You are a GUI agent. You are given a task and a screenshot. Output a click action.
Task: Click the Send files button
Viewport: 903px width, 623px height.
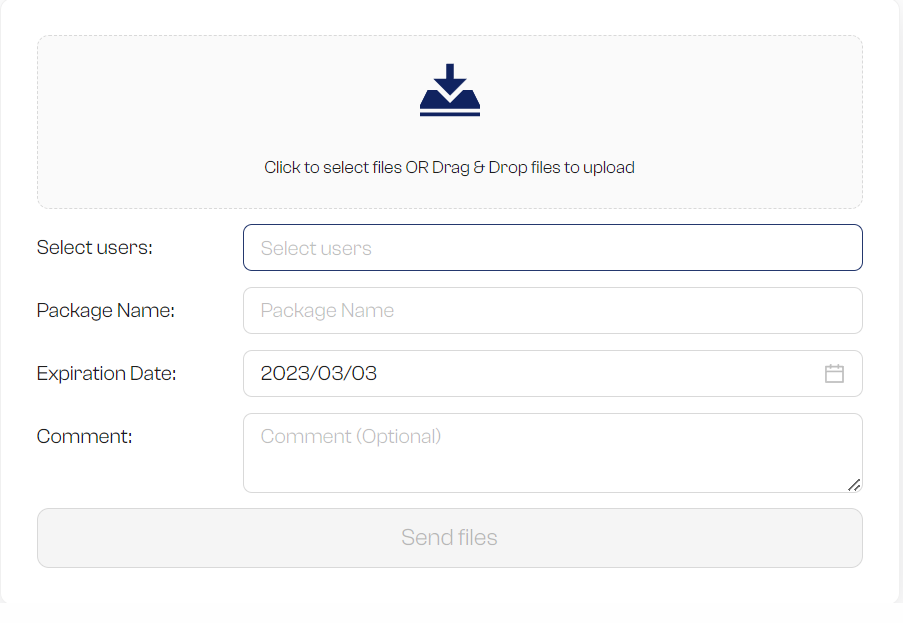(449, 537)
